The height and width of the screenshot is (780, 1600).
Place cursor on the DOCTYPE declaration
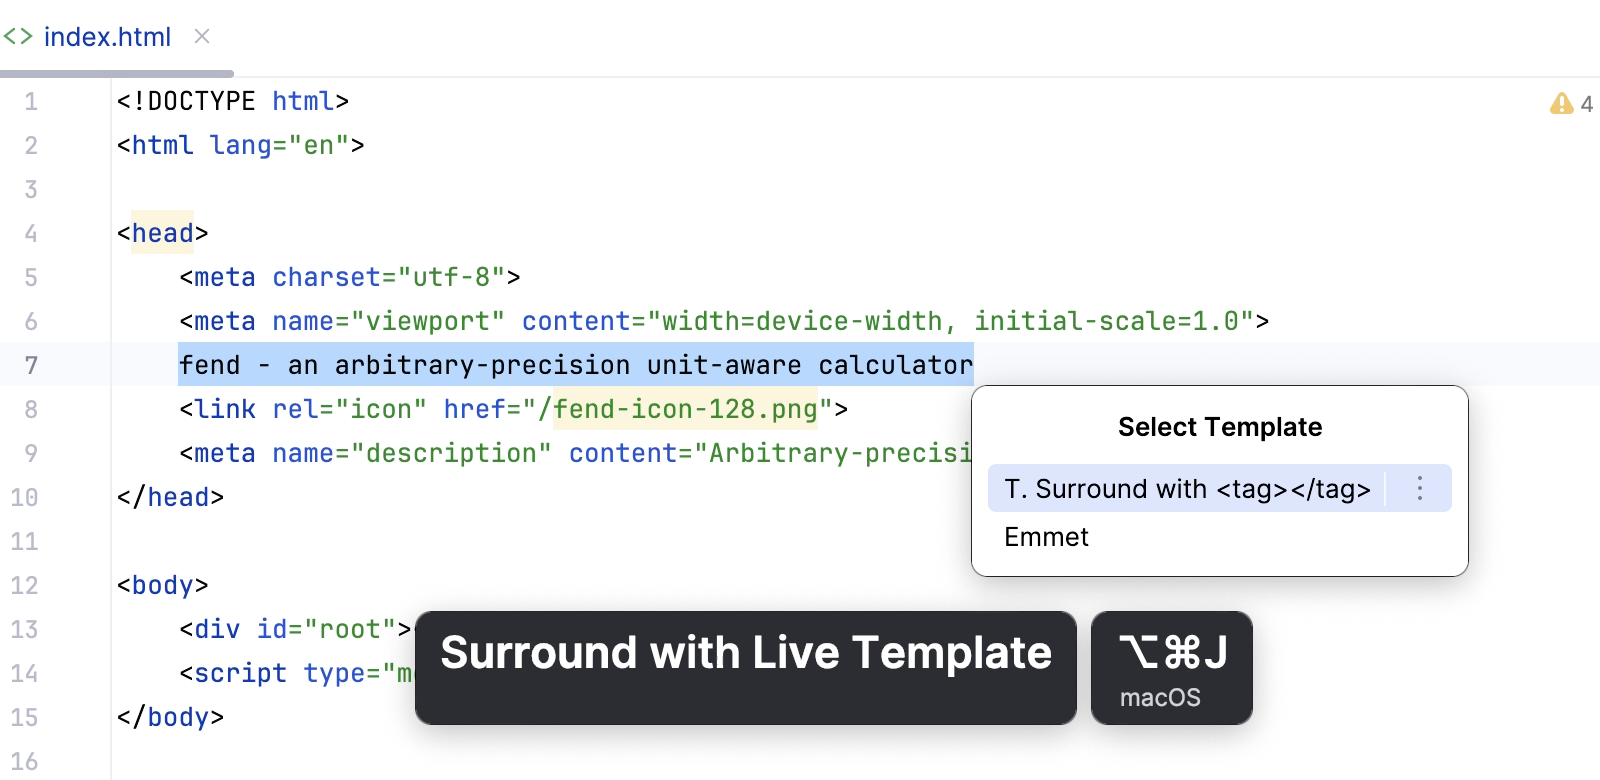(232, 101)
